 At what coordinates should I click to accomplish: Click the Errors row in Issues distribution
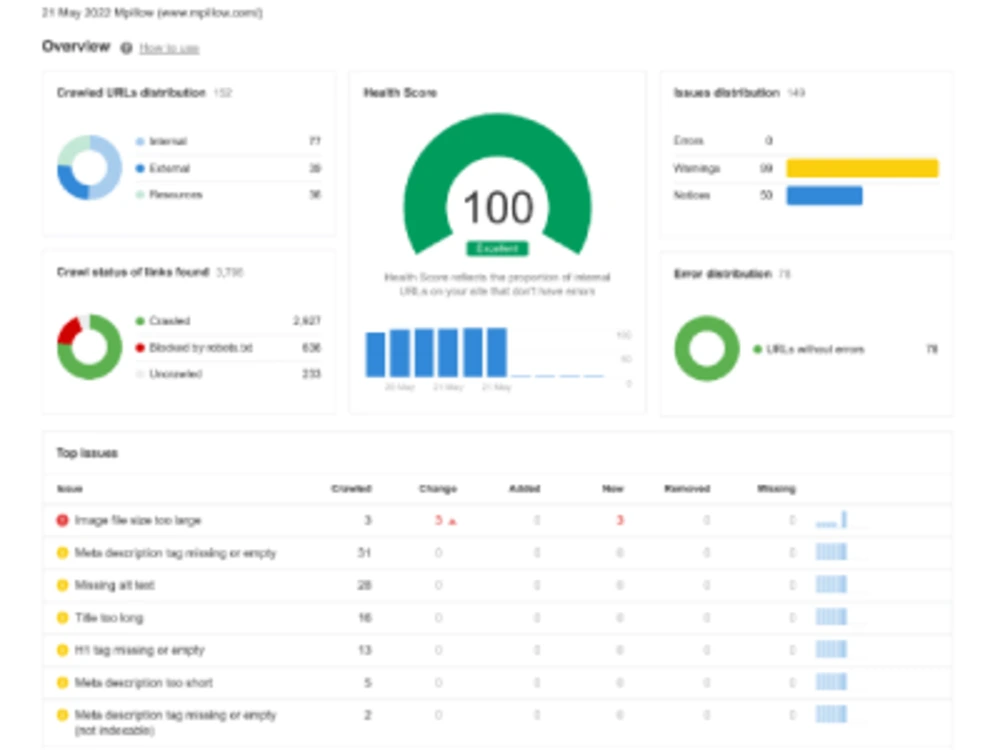[805, 140]
